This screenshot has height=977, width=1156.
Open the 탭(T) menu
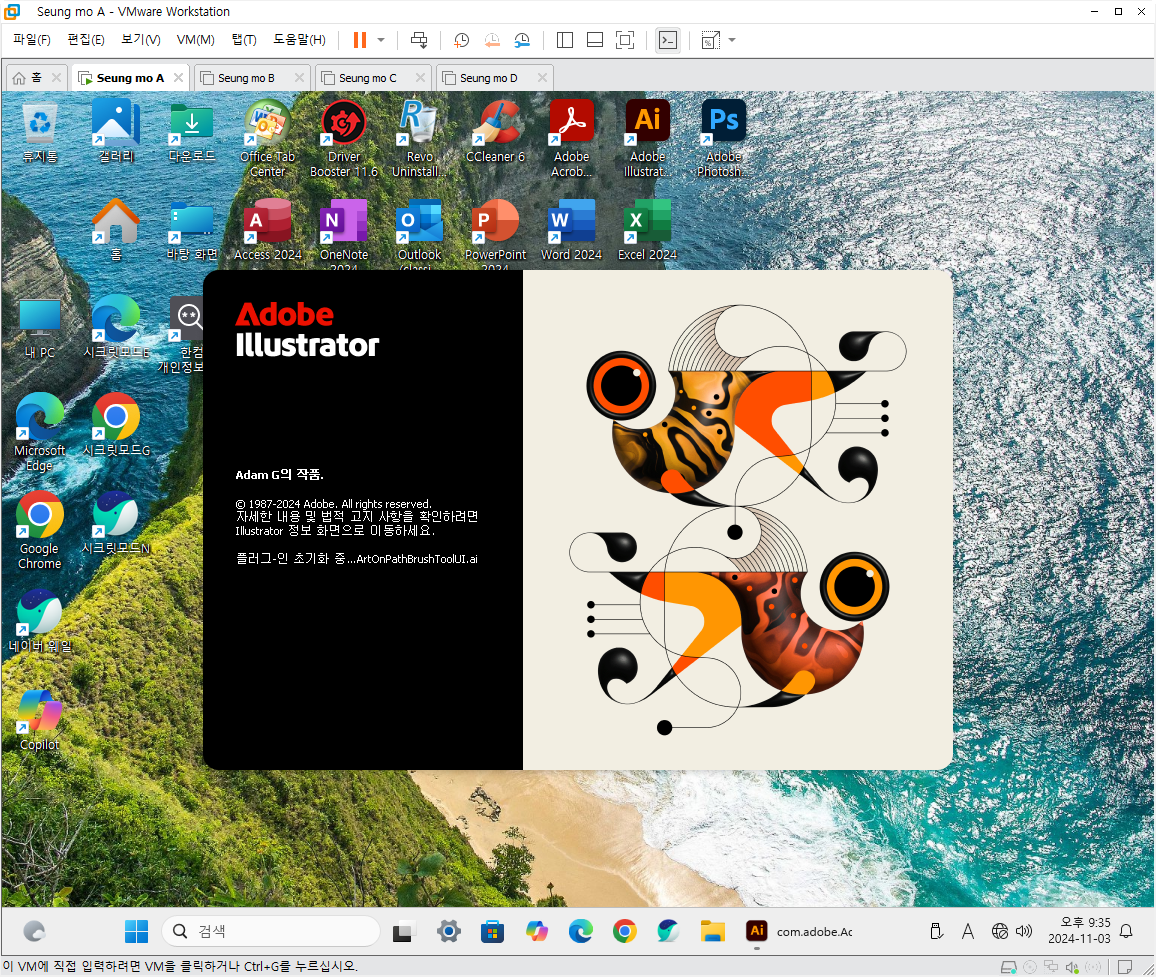[x=244, y=40]
